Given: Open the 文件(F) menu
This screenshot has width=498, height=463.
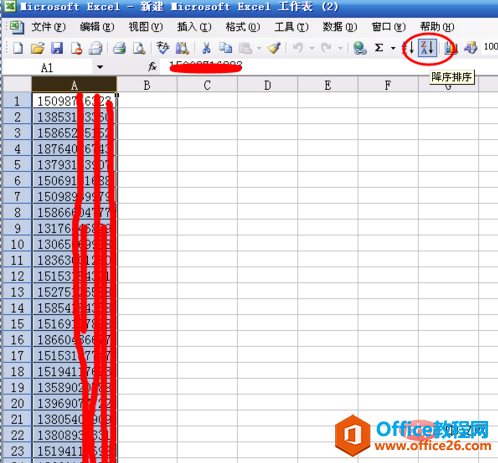Looking at the screenshot, I should pos(48,27).
